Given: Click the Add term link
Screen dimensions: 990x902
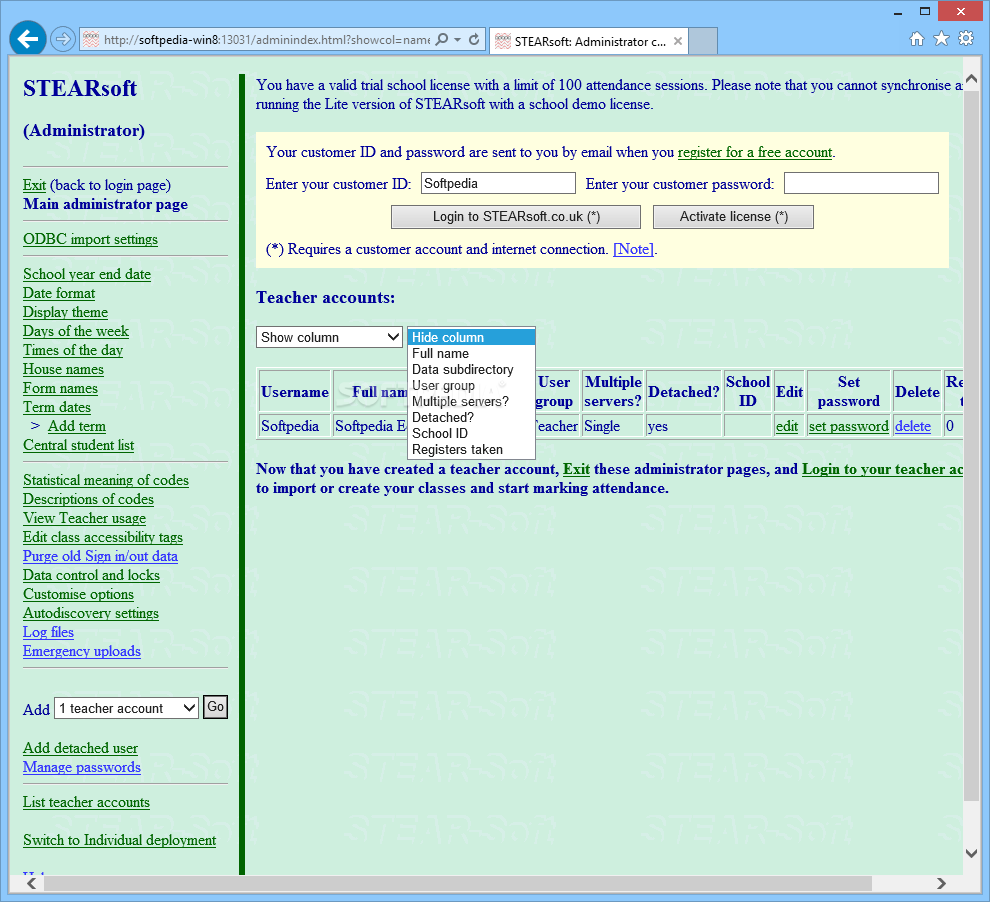Looking at the screenshot, I should tap(77, 425).
